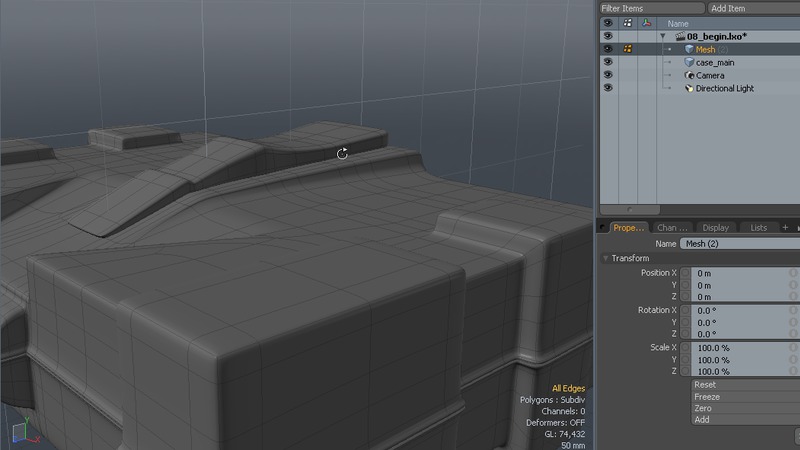Collapse the Transform section
800x450 pixels.
[606, 258]
